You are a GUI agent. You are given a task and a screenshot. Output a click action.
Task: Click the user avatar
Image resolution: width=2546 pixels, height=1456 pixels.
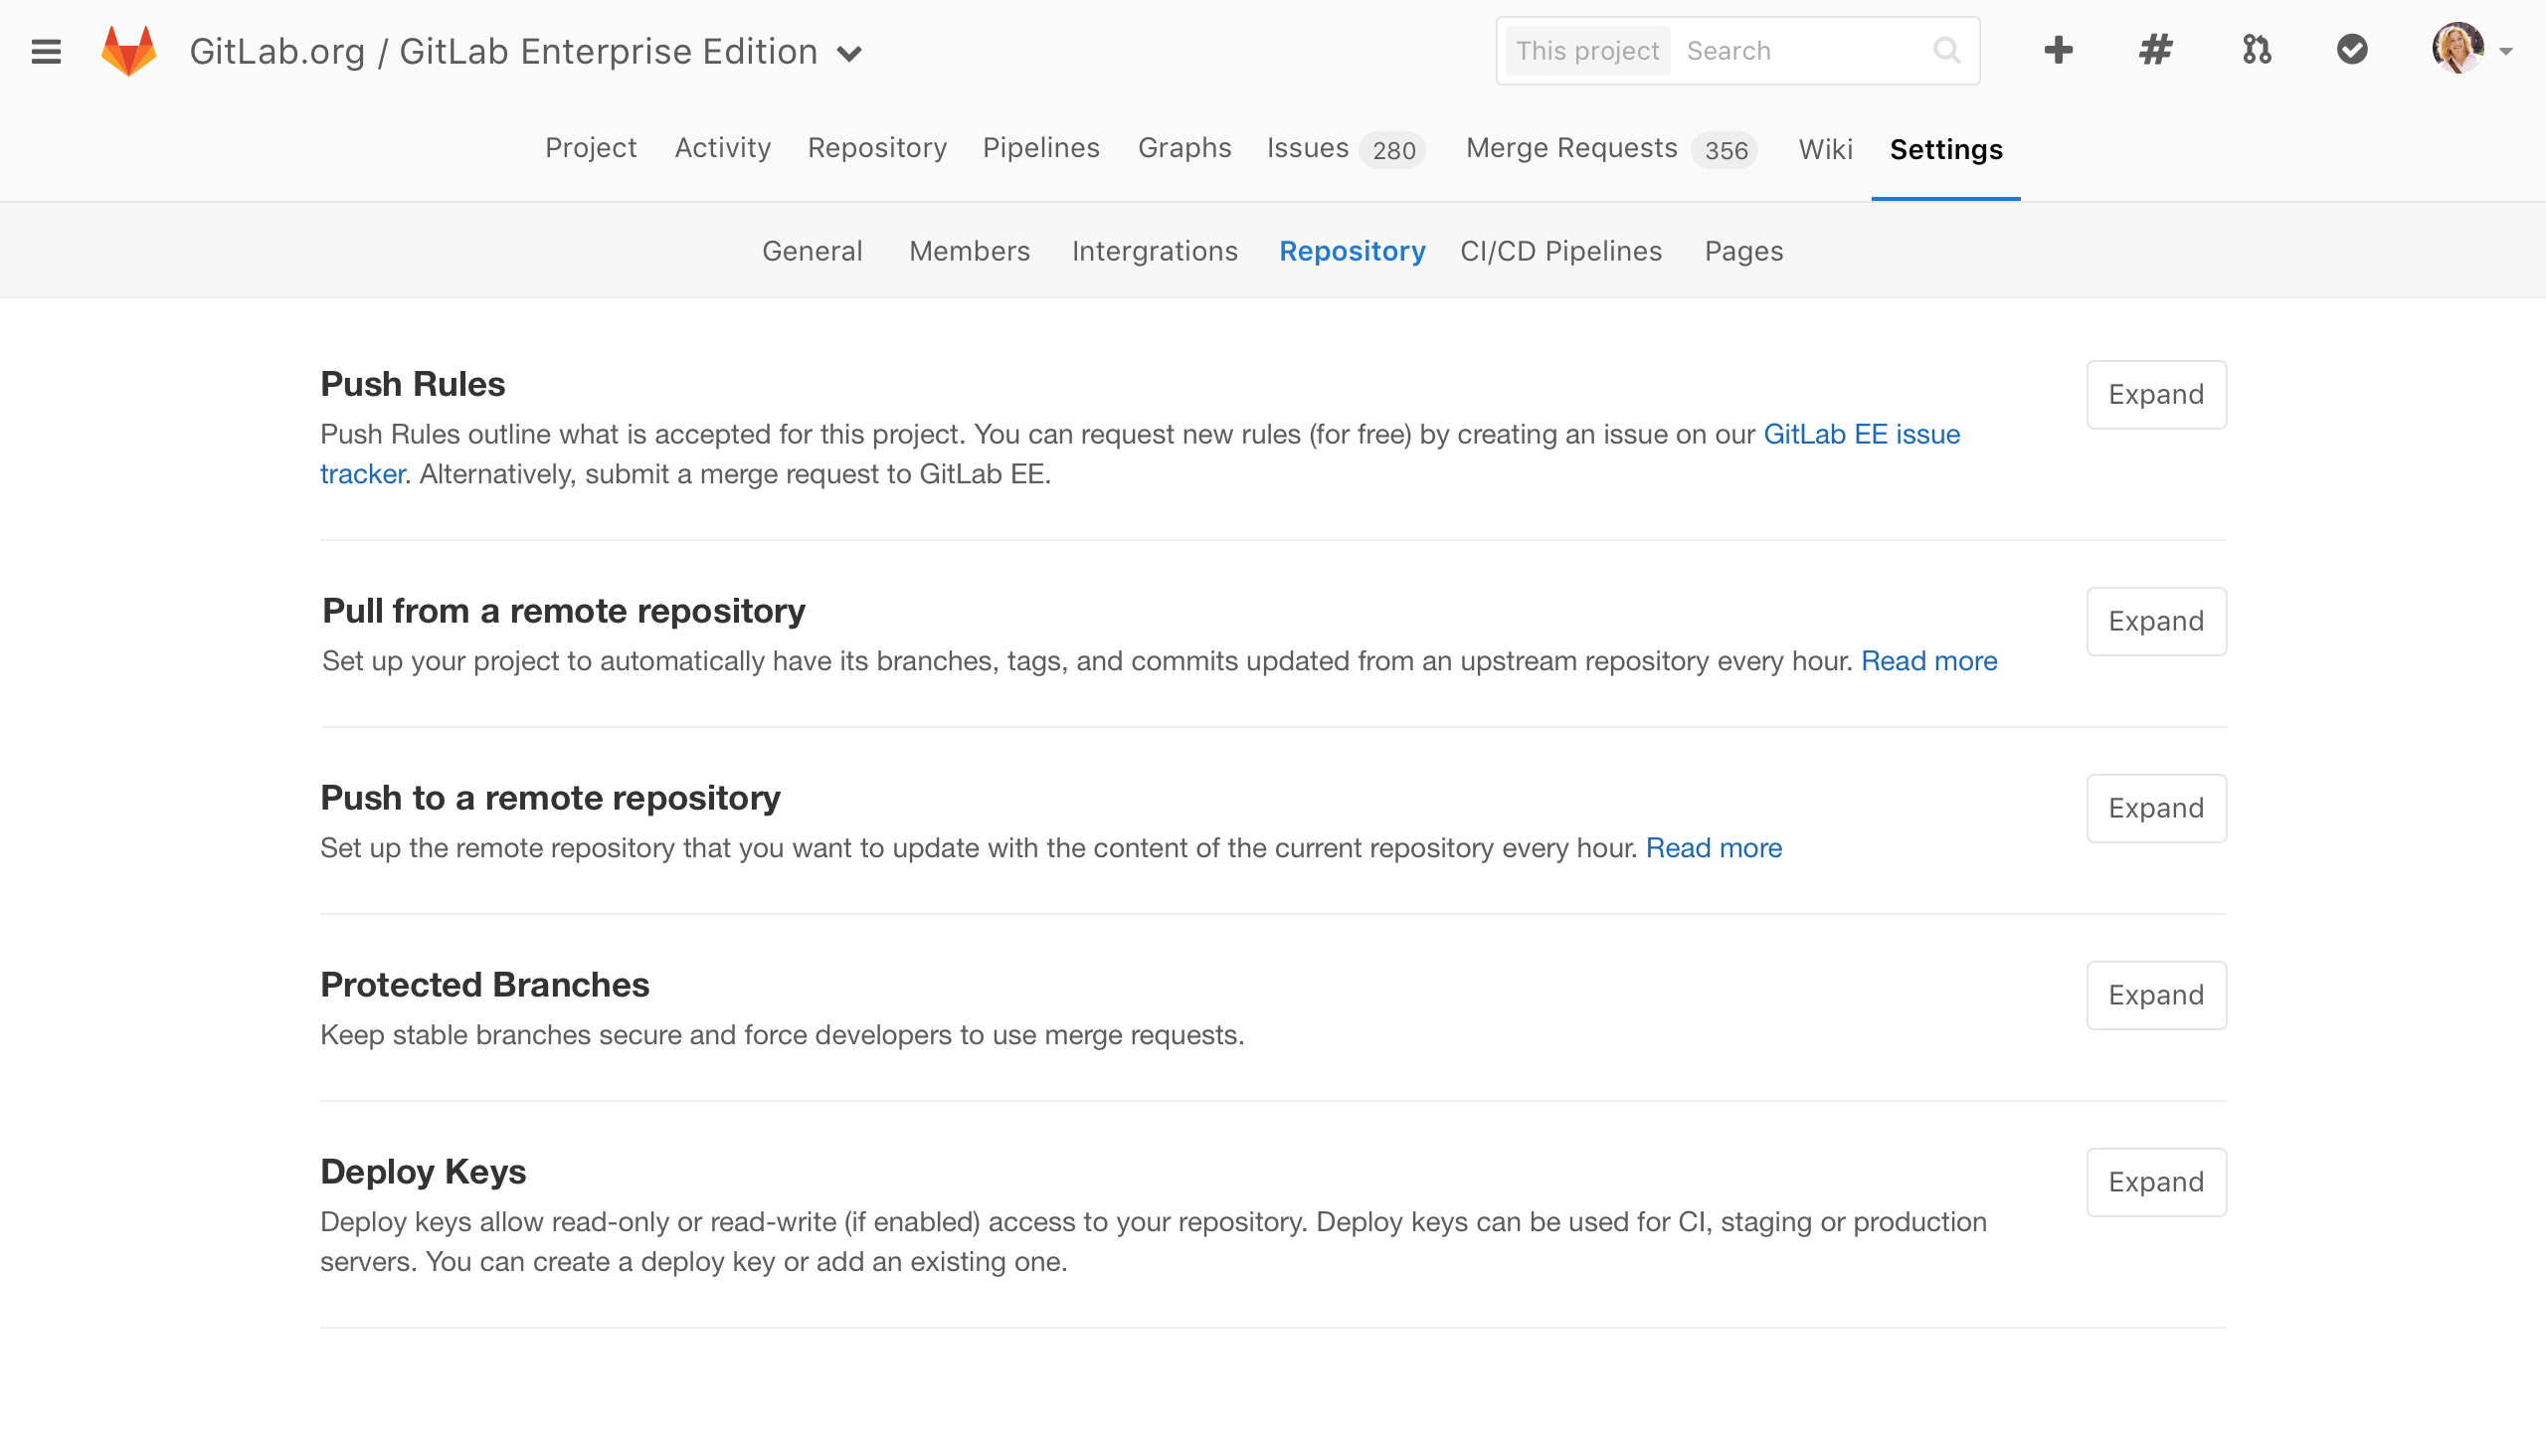(2459, 50)
